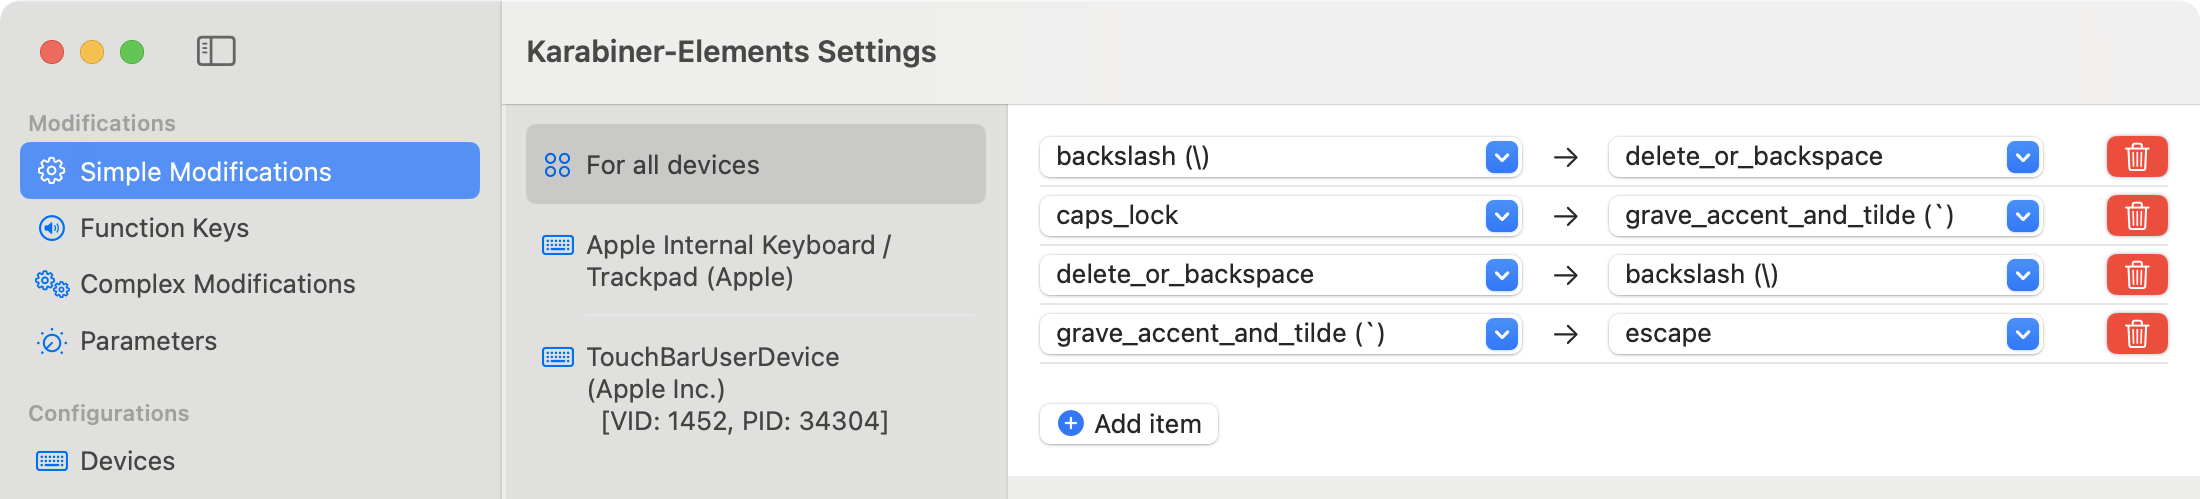2200x499 pixels.
Task: Go to Parameters in the sidebar
Action: 148,341
